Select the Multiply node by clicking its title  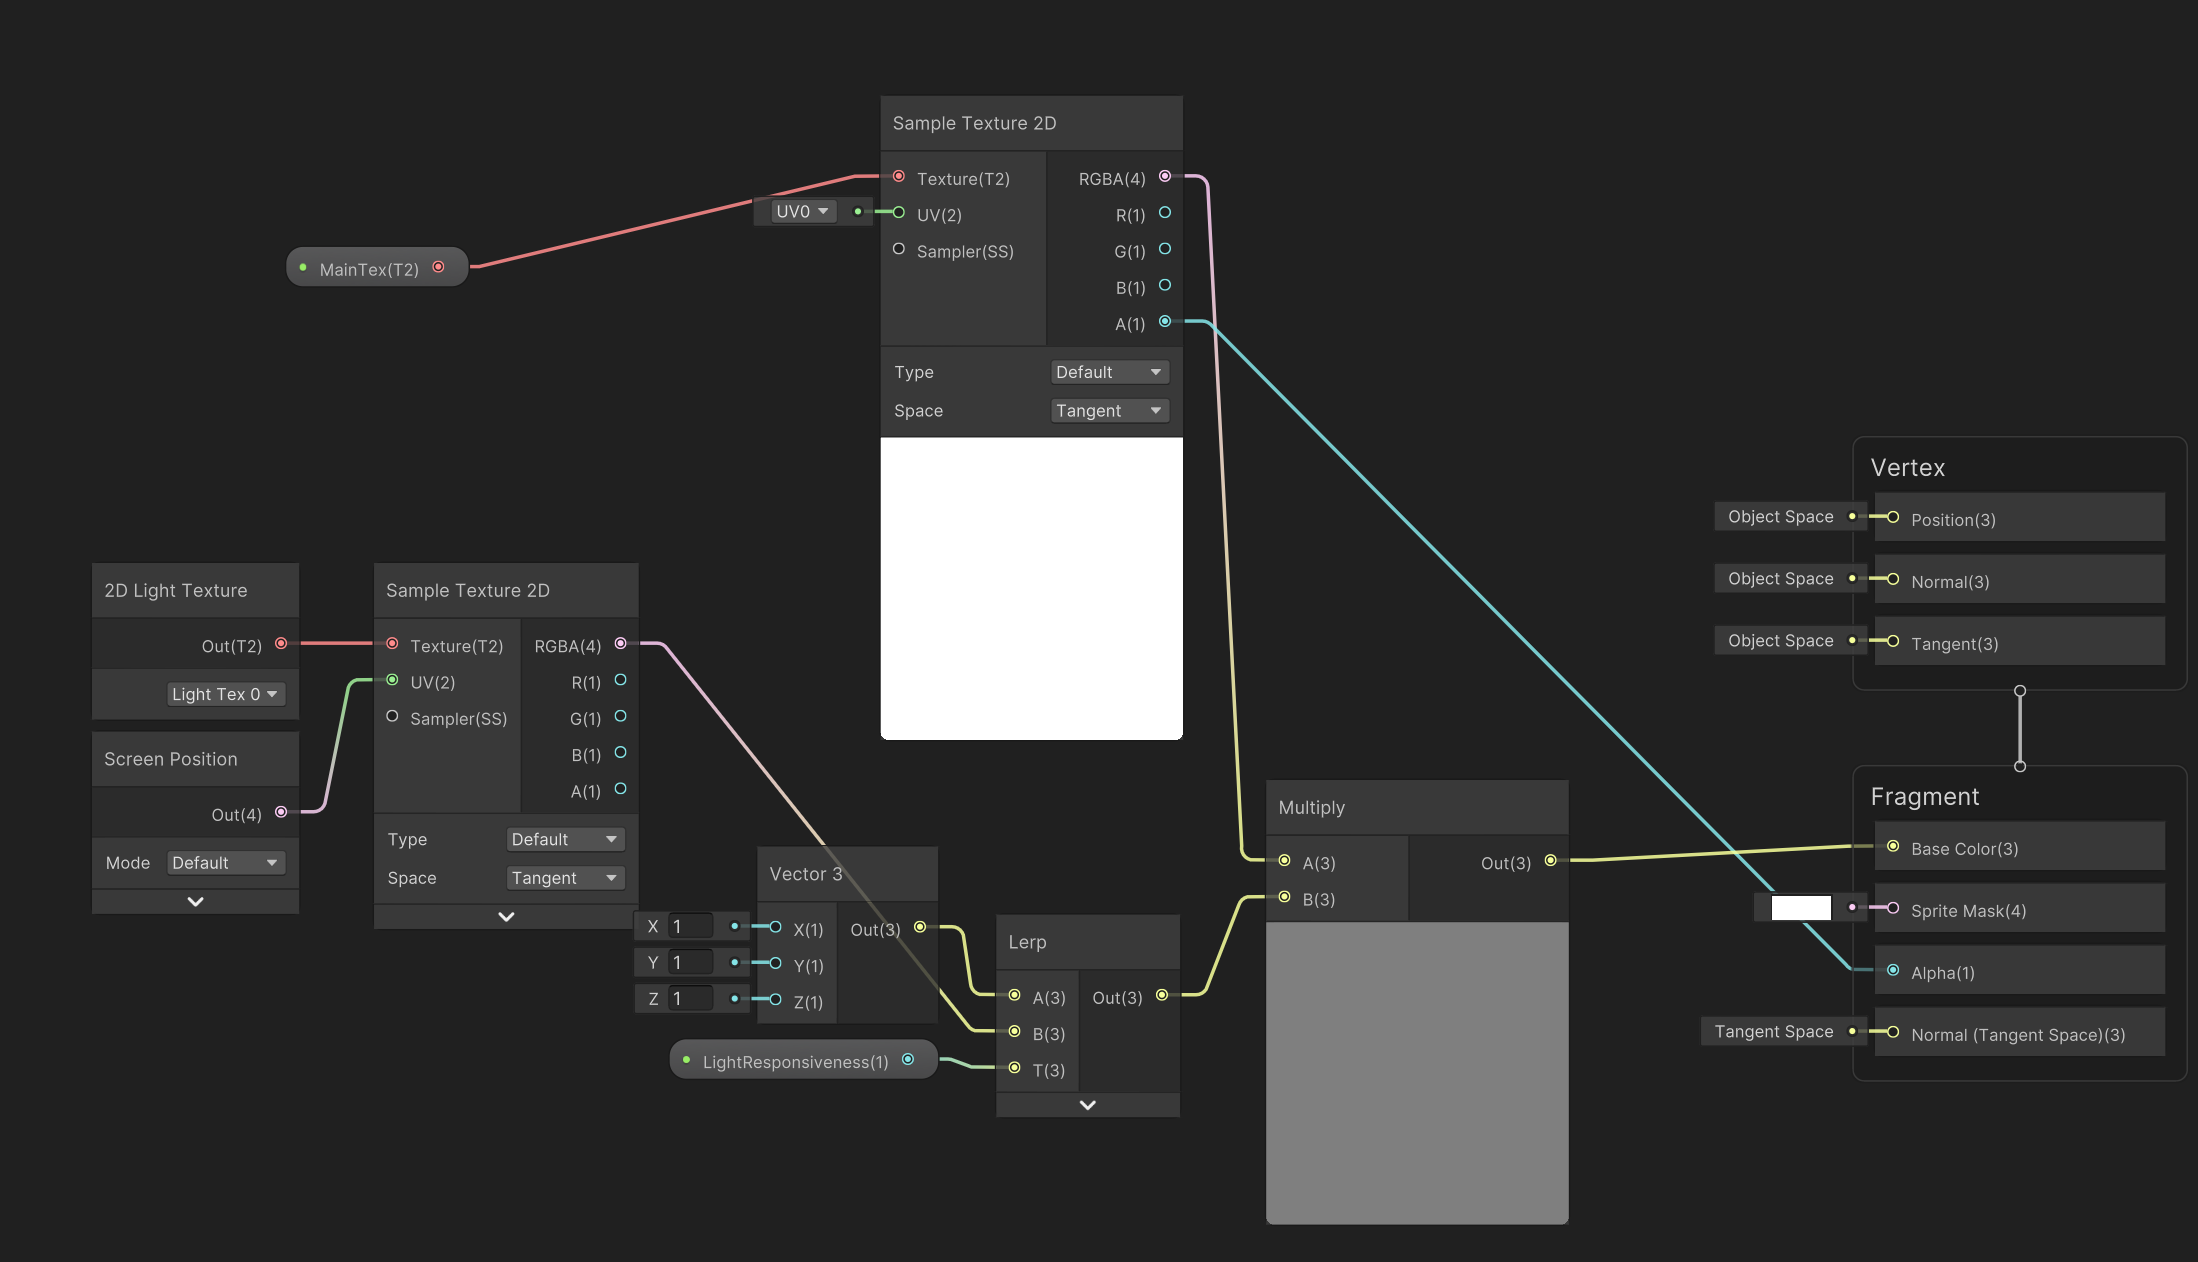click(x=1312, y=807)
